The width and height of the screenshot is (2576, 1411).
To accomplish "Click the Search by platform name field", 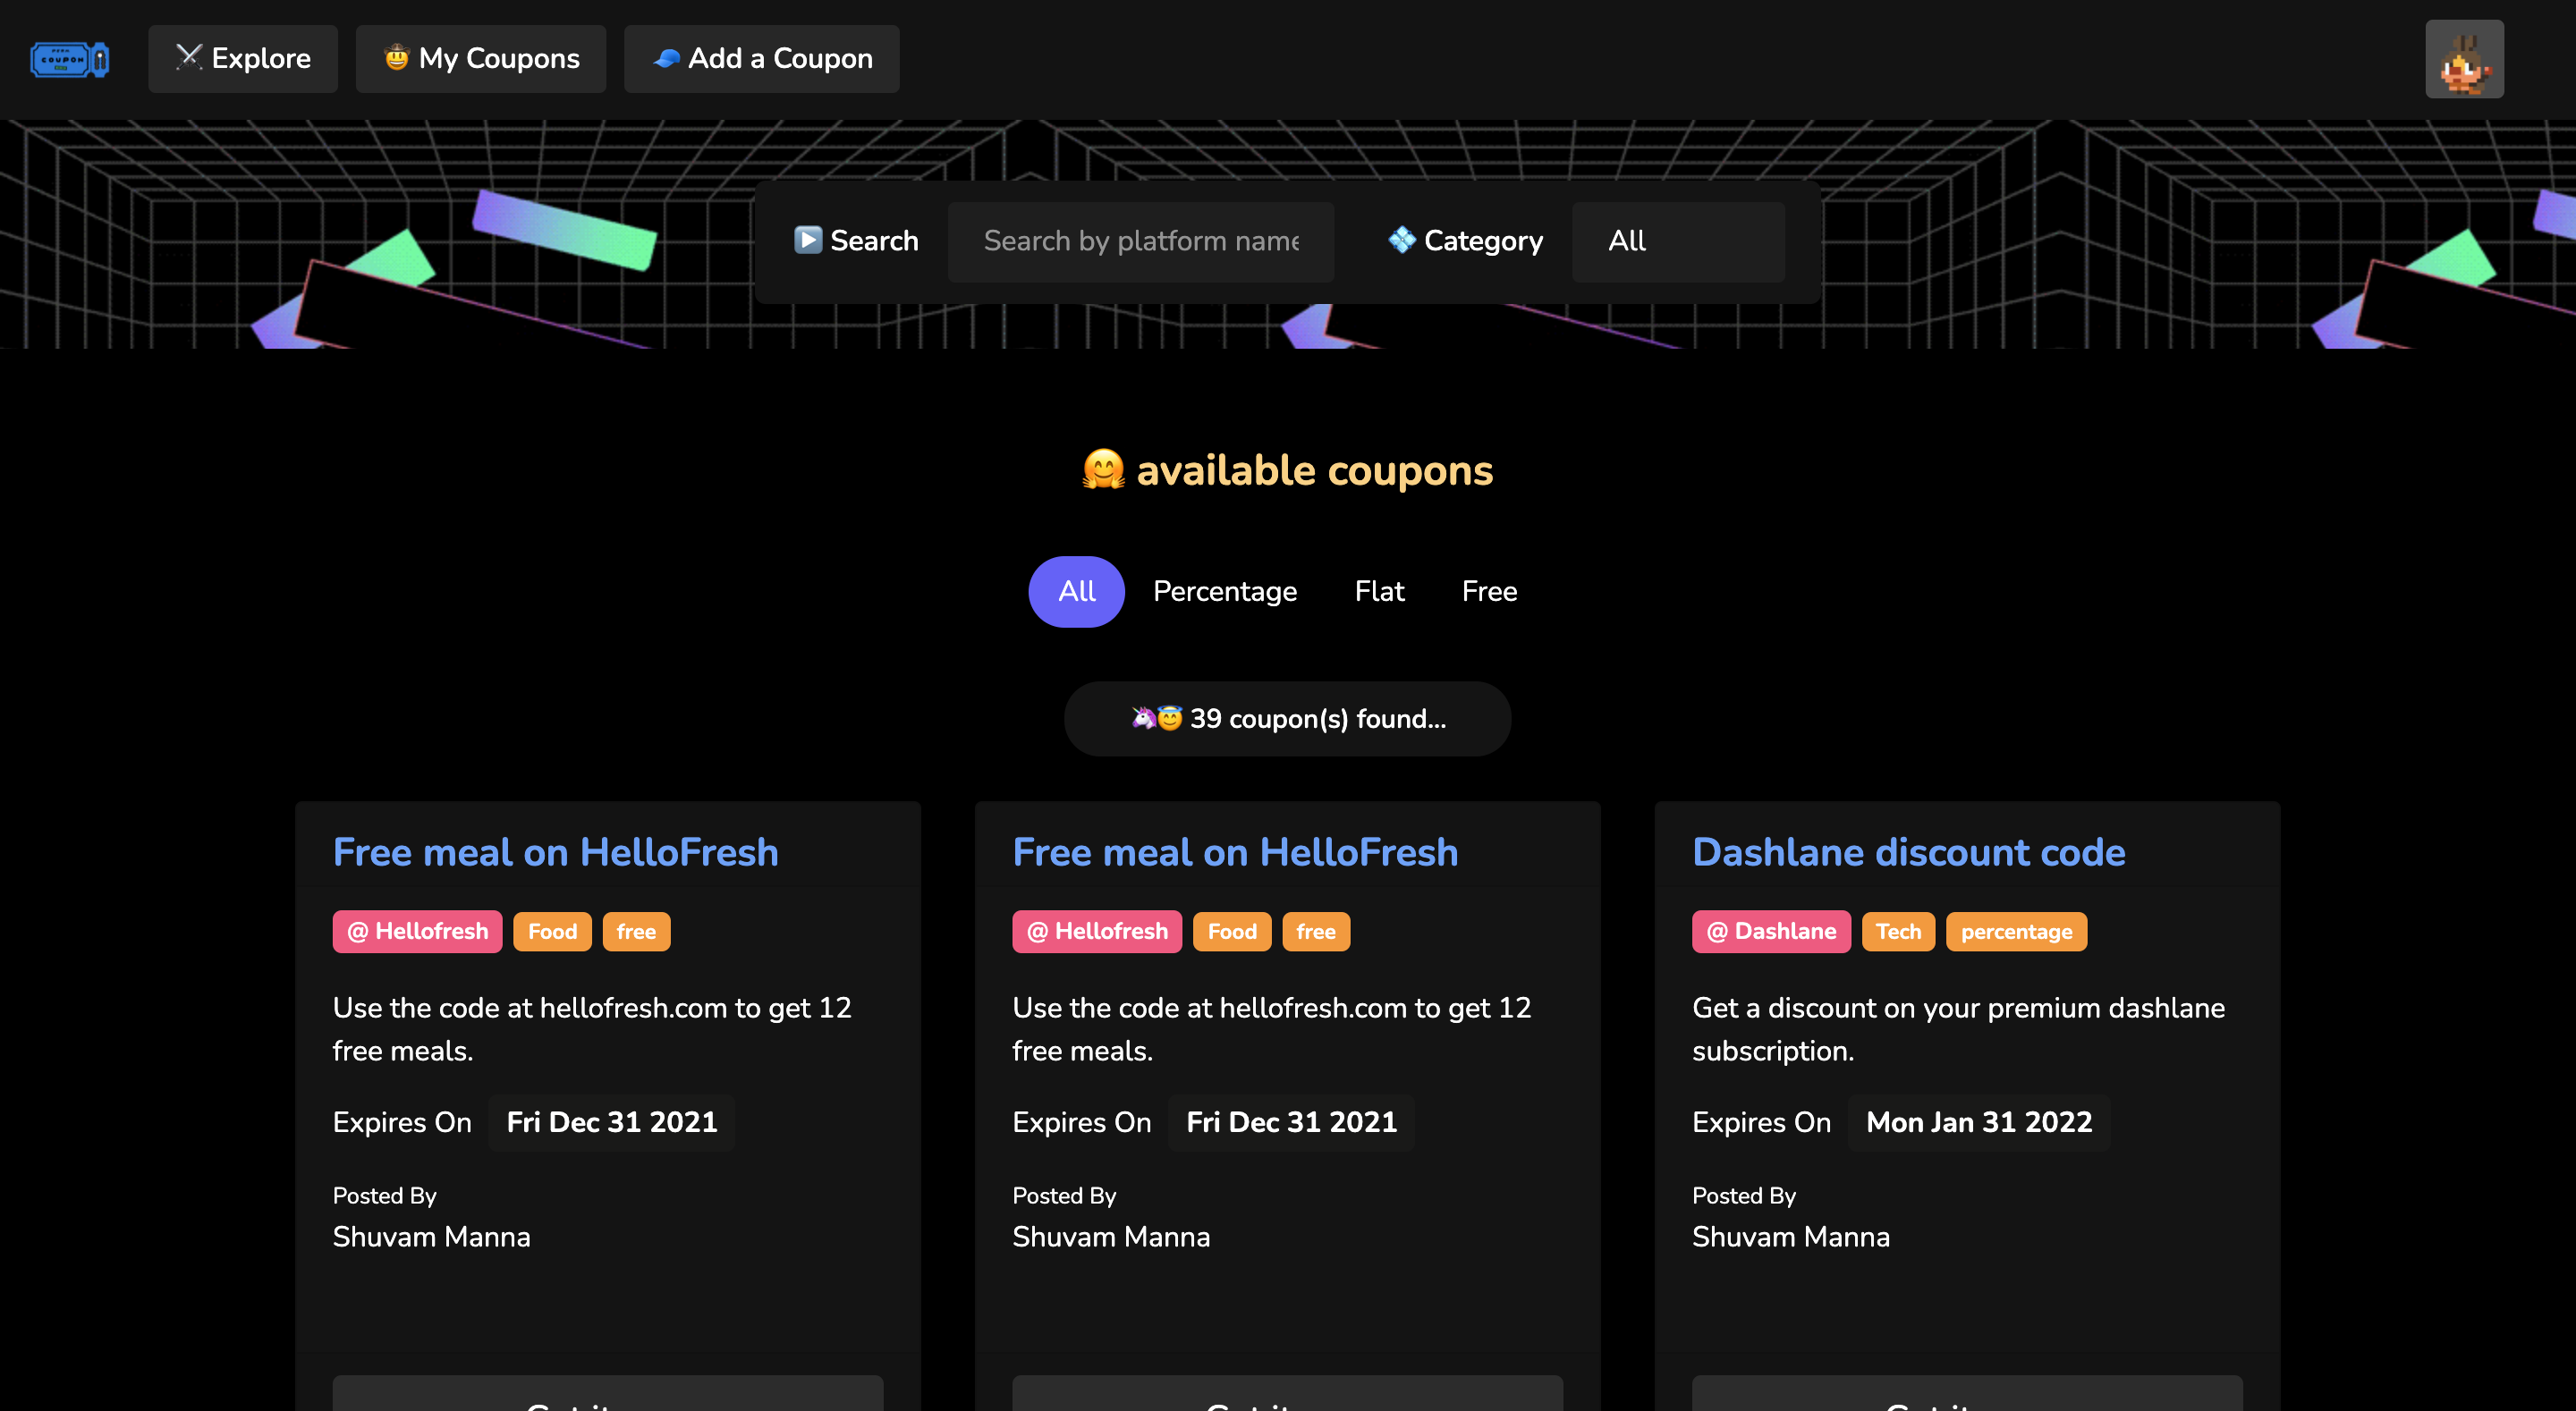I will coord(1140,241).
